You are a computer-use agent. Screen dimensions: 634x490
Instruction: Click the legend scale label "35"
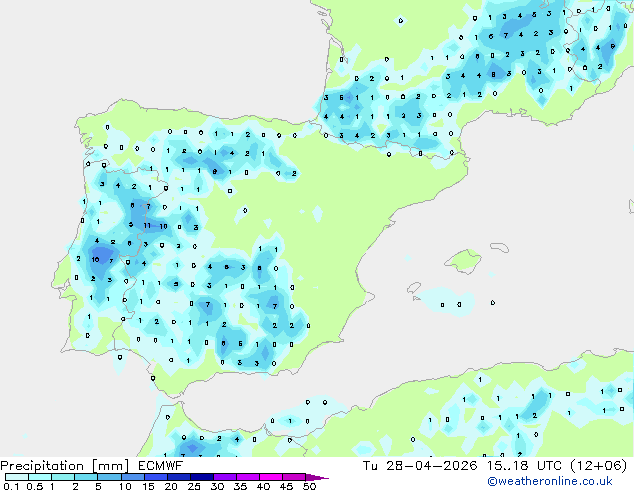point(240,486)
